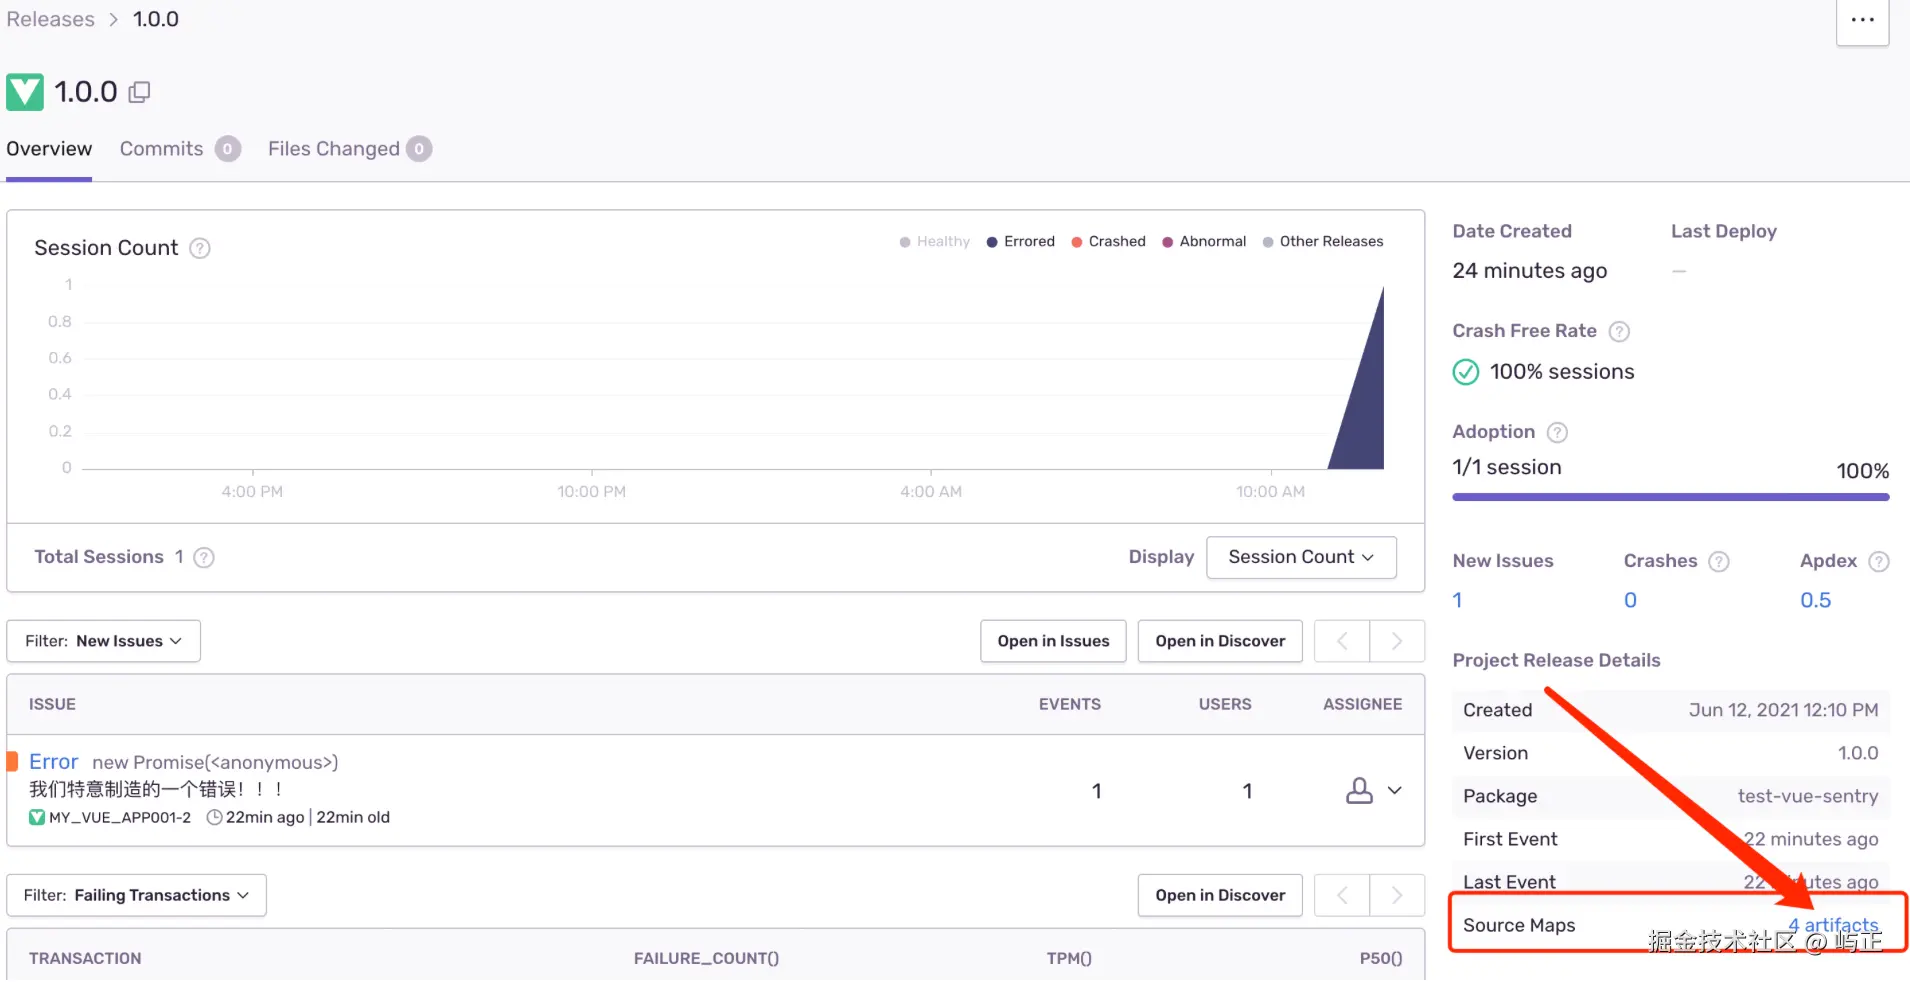Click the Open in Issues button
This screenshot has height=982, width=1910.
[1053, 641]
